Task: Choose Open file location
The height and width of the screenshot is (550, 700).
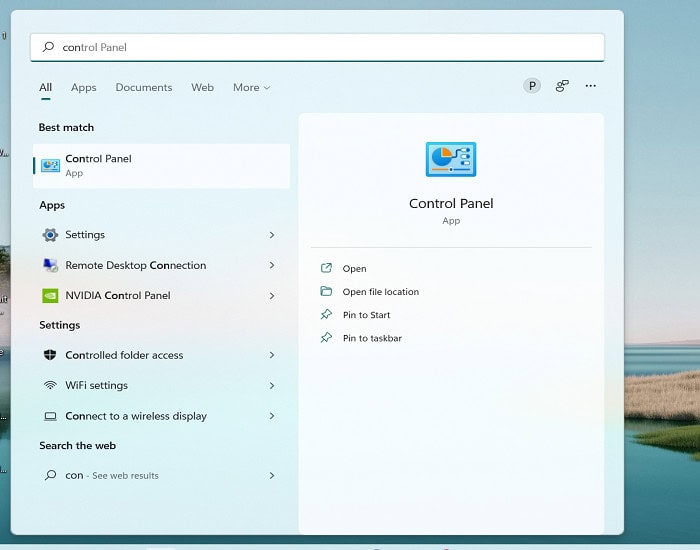Action: [x=381, y=292]
